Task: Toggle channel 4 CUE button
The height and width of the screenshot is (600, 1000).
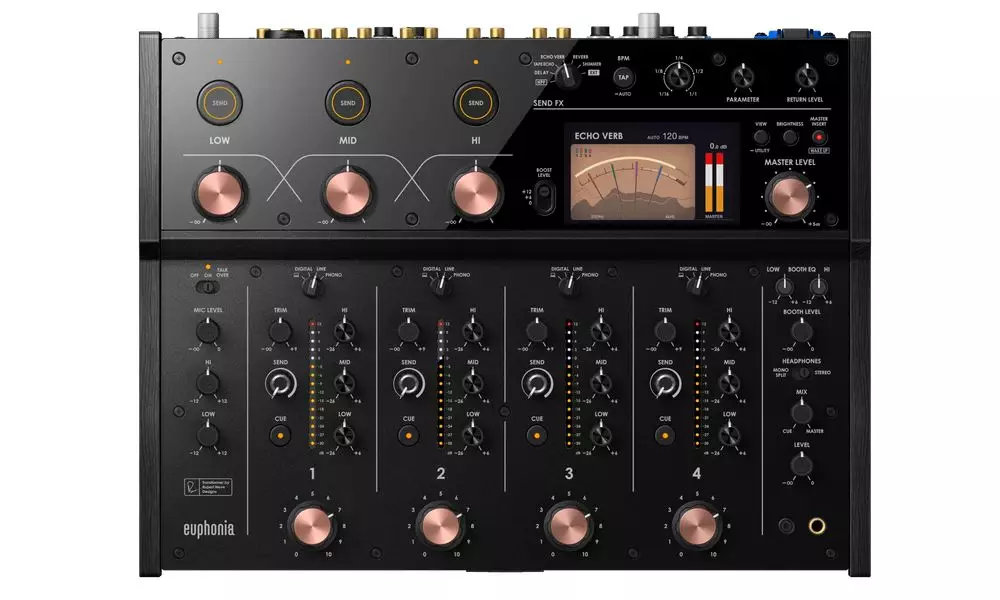Action: click(665, 435)
